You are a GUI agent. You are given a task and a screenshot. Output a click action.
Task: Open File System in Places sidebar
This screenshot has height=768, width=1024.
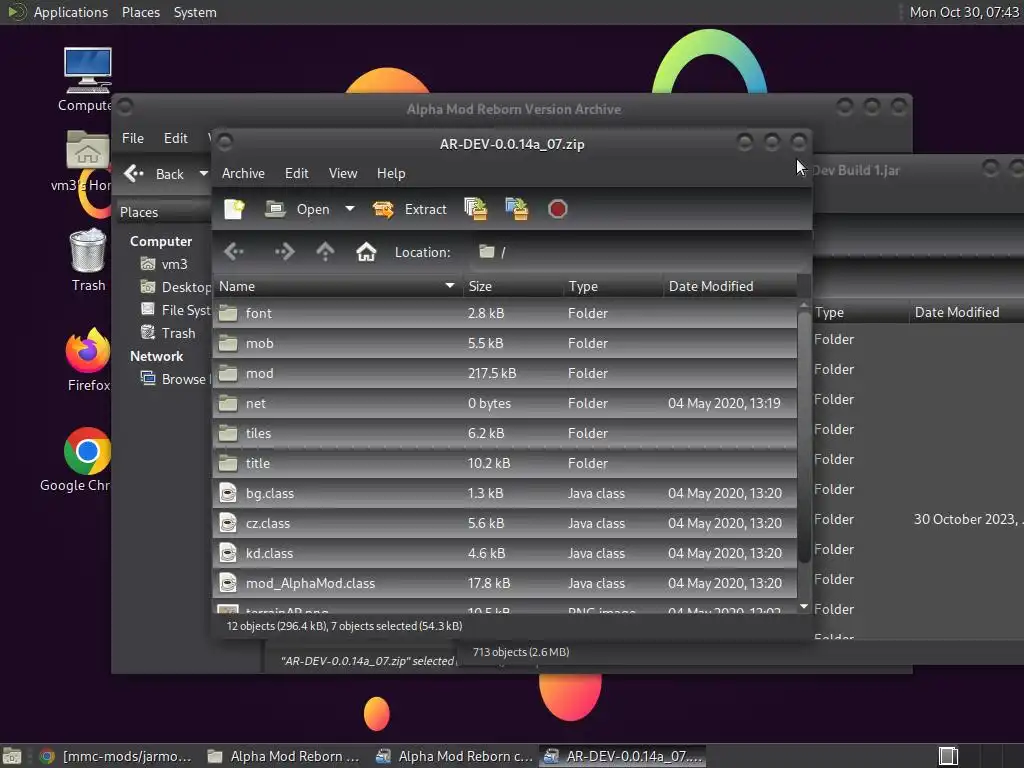175,310
